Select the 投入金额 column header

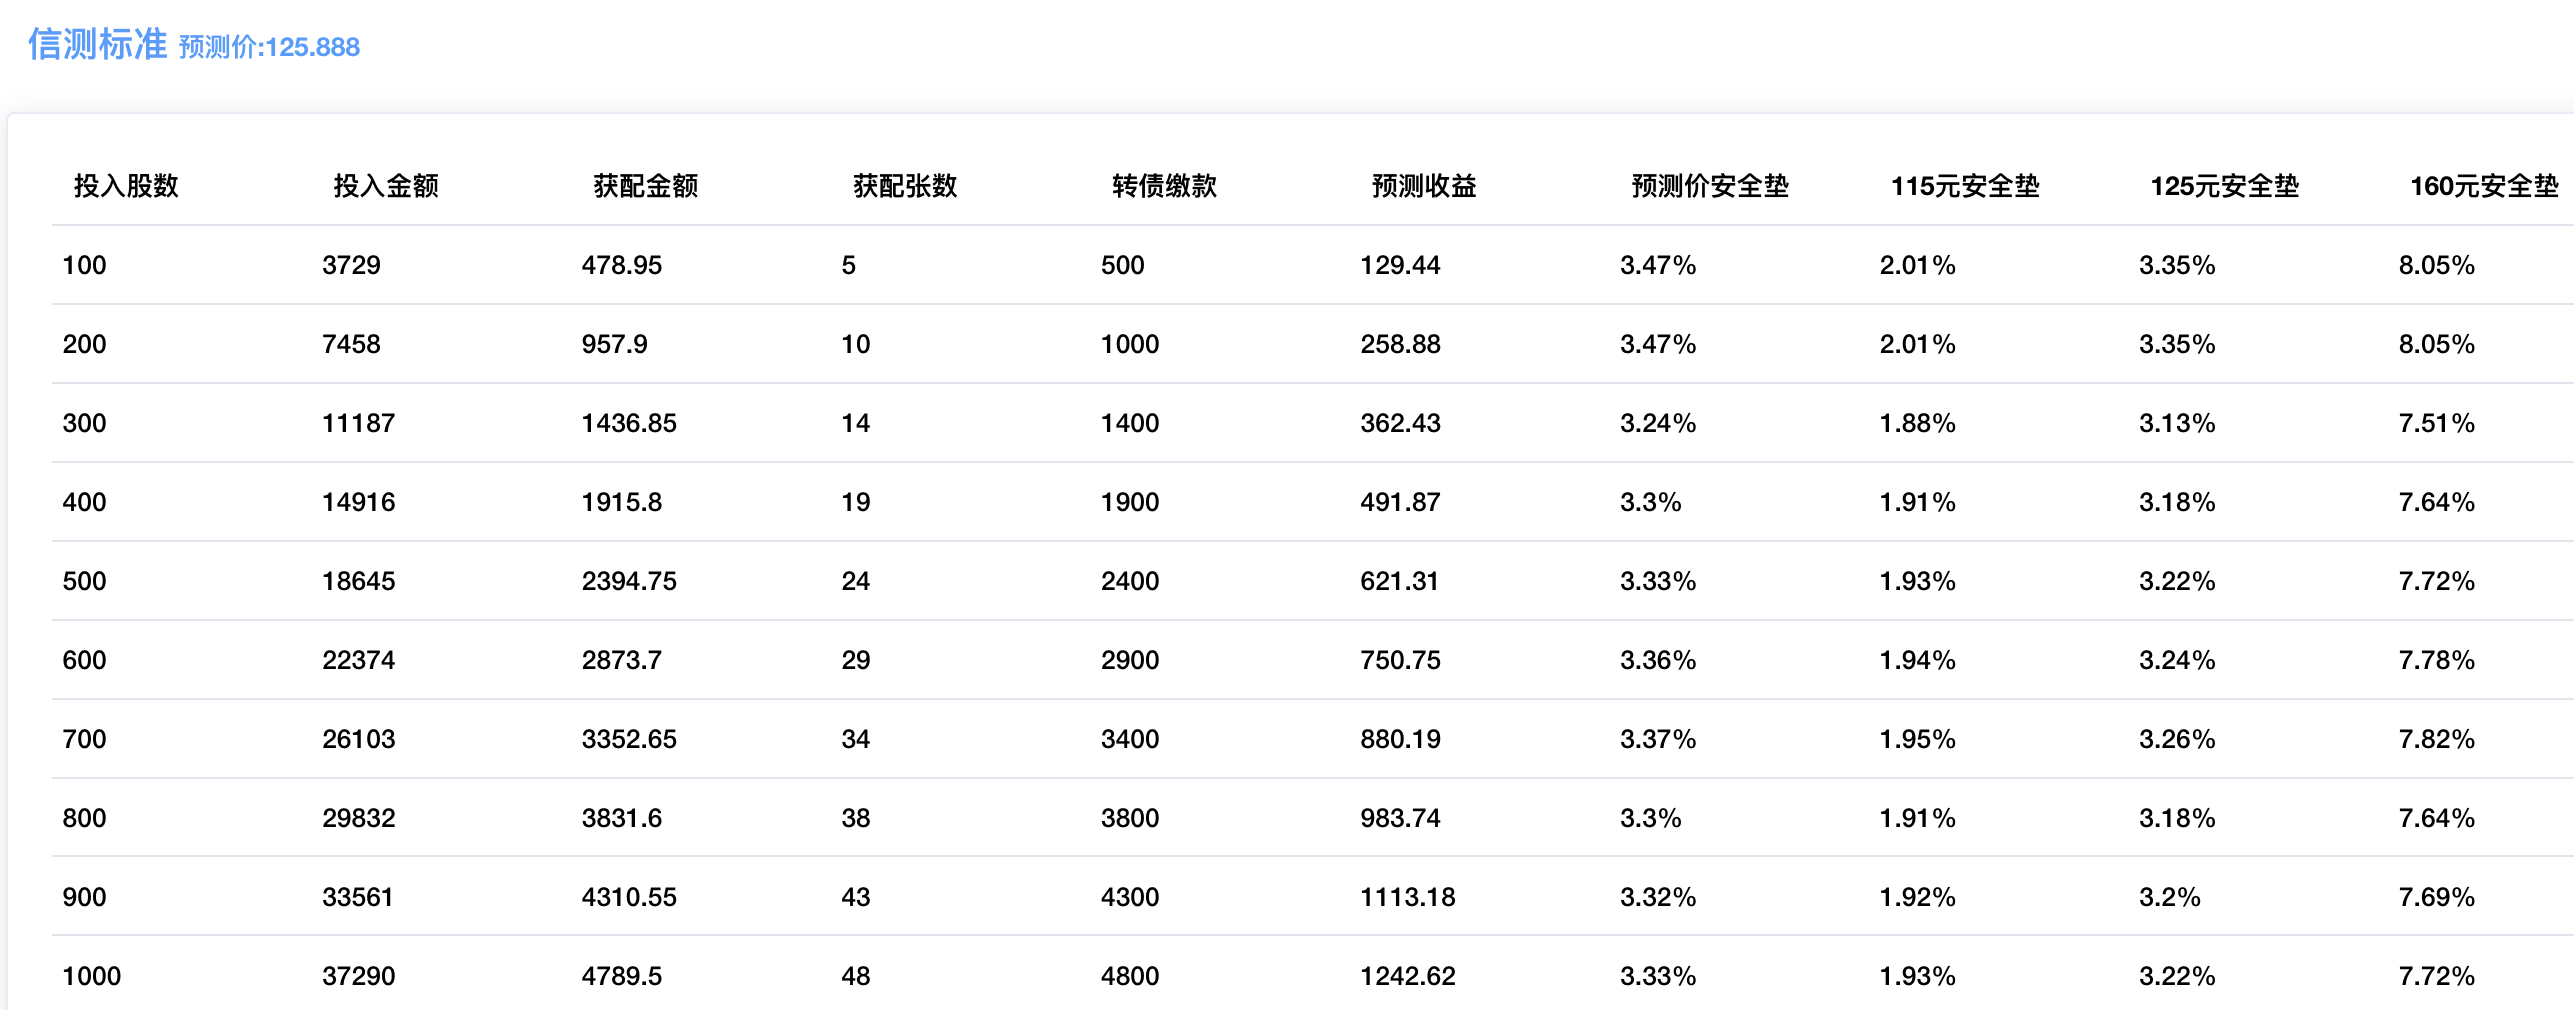coord(386,186)
